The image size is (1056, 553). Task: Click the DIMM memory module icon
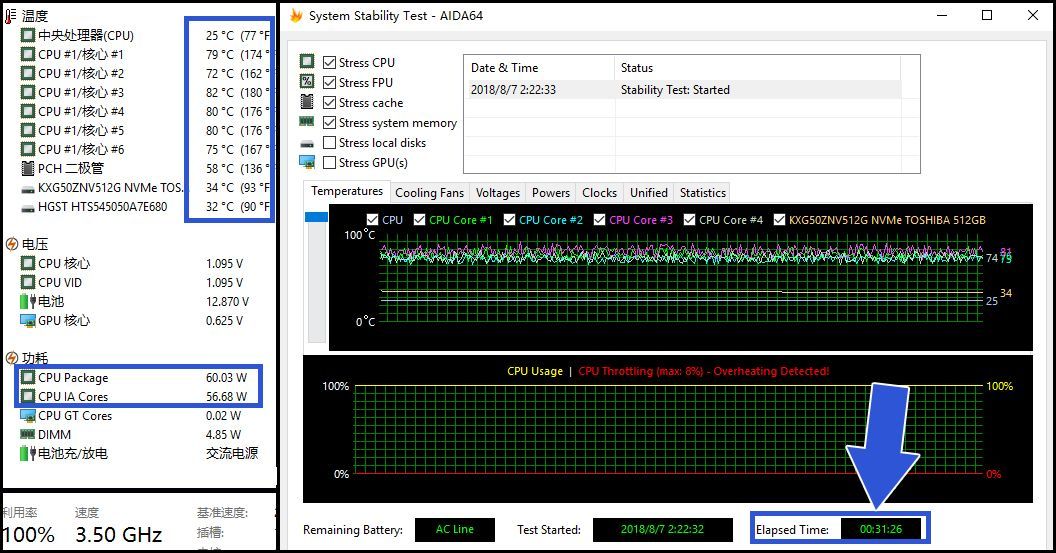point(27,434)
